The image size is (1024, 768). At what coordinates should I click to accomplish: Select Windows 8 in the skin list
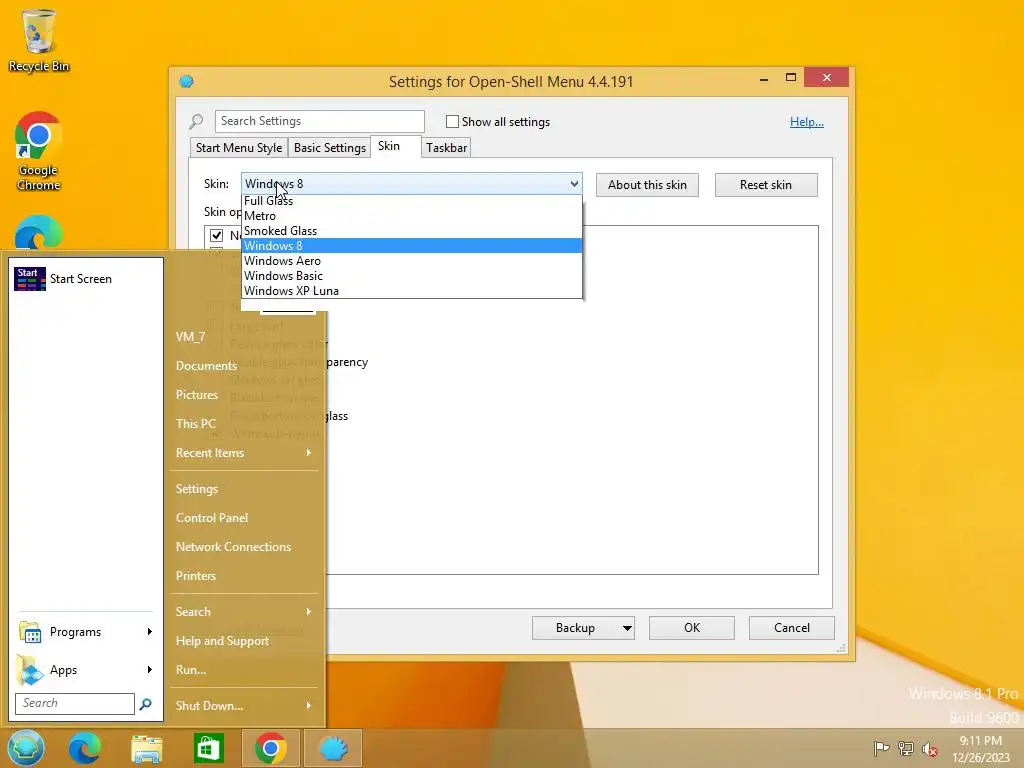pyautogui.click(x=411, y=246)
